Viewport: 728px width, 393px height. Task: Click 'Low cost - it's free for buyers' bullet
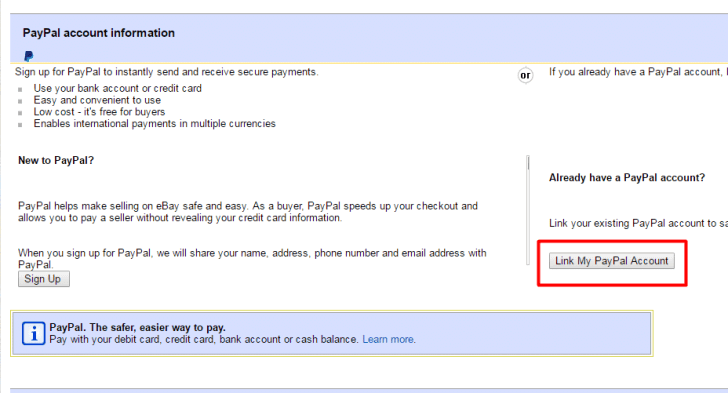click(x=99, y=112)
